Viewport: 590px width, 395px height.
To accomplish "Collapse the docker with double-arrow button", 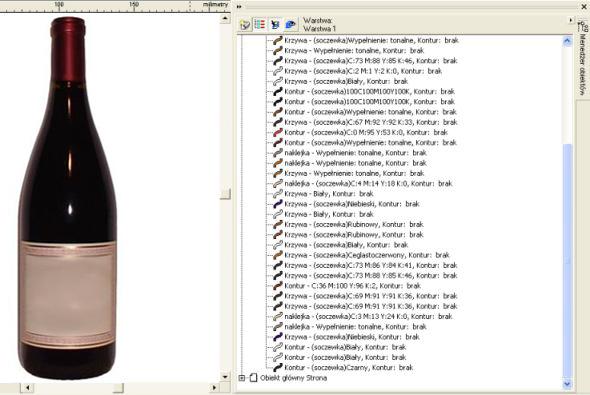I will pos(239,6).
